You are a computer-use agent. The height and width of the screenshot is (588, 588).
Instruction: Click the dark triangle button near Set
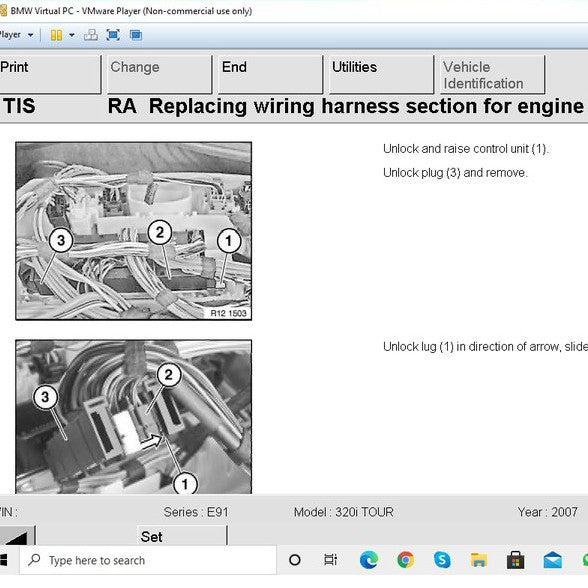click(x=17, y=536)
